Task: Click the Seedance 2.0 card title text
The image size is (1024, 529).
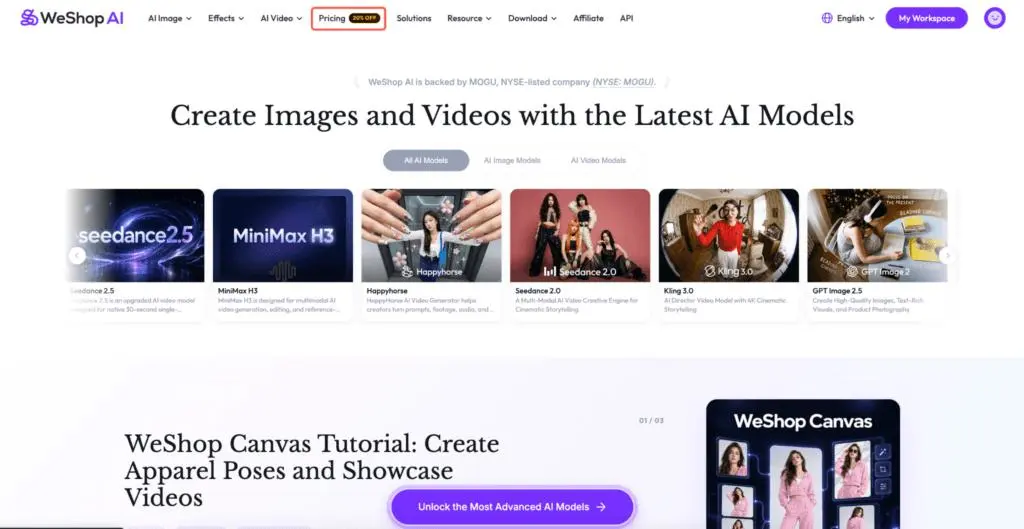Action: coord(537,291)
